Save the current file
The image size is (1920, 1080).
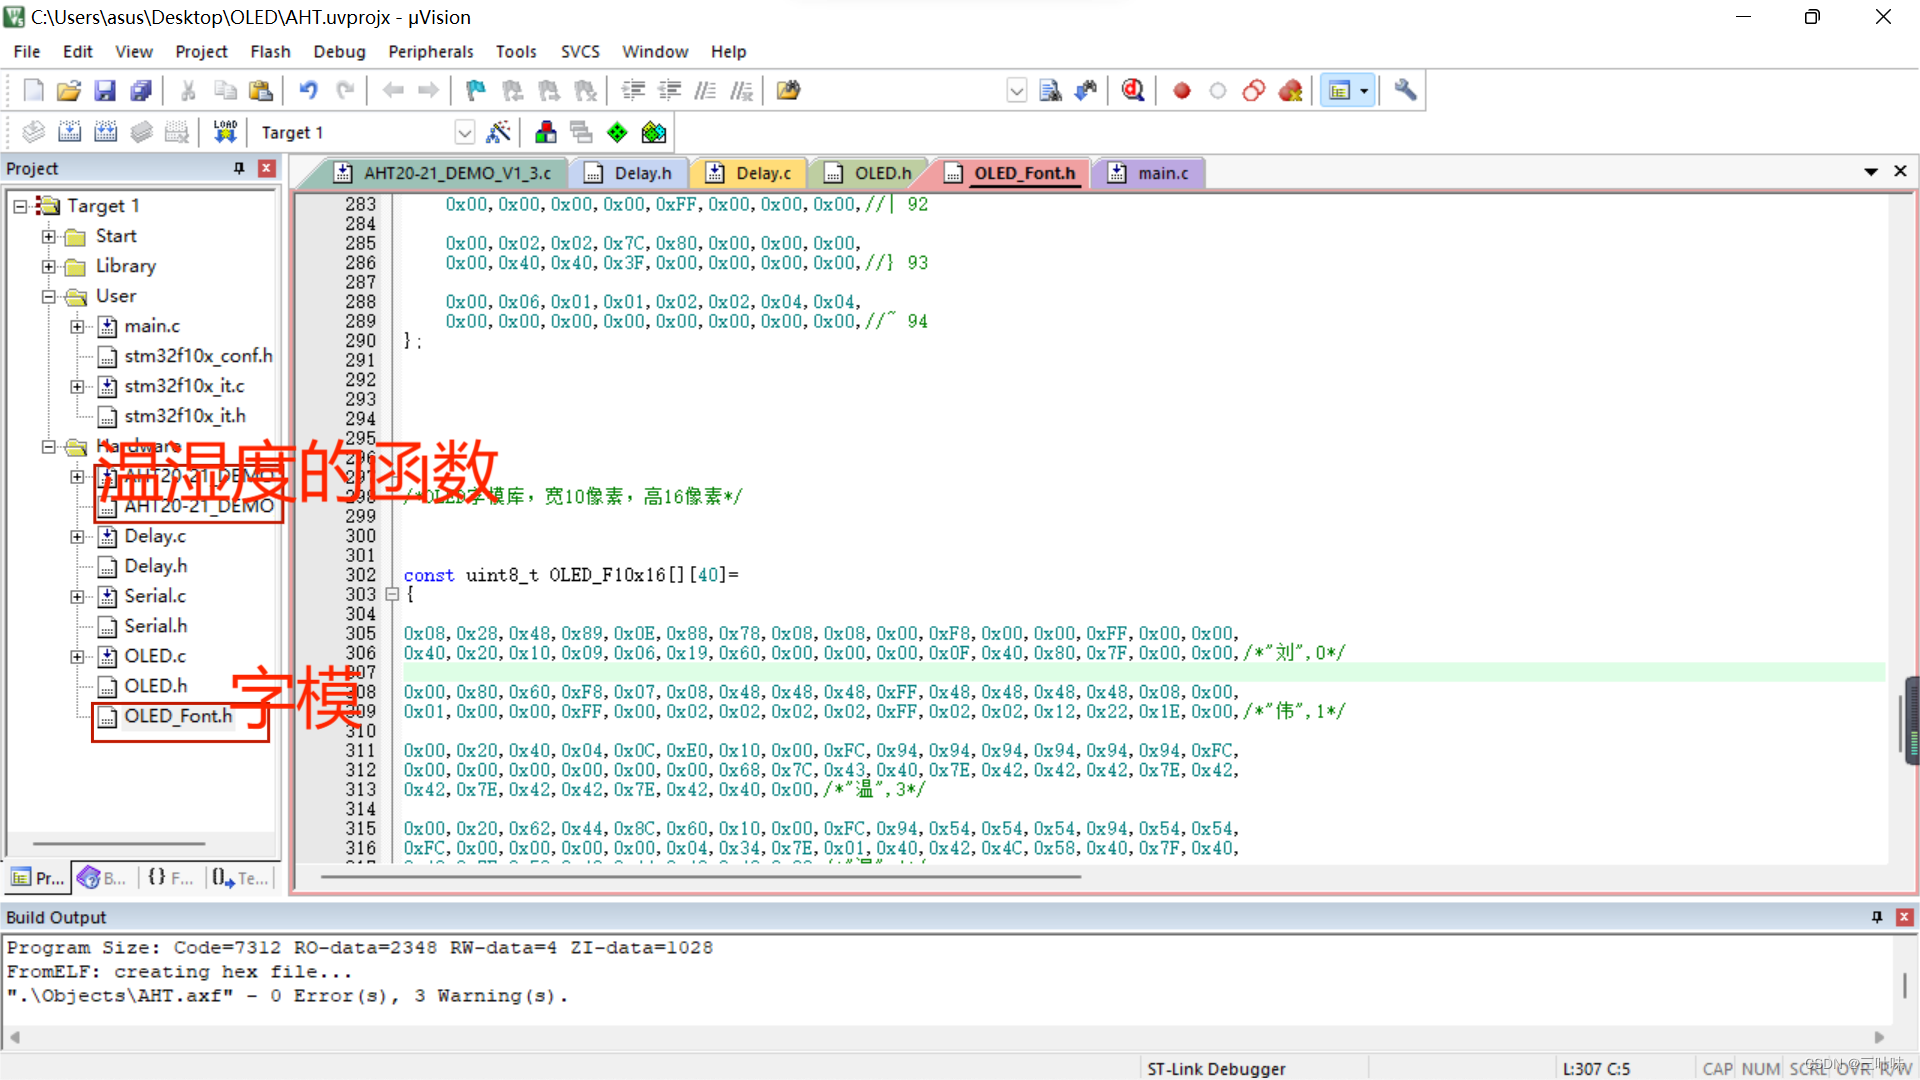coord(105,91)
